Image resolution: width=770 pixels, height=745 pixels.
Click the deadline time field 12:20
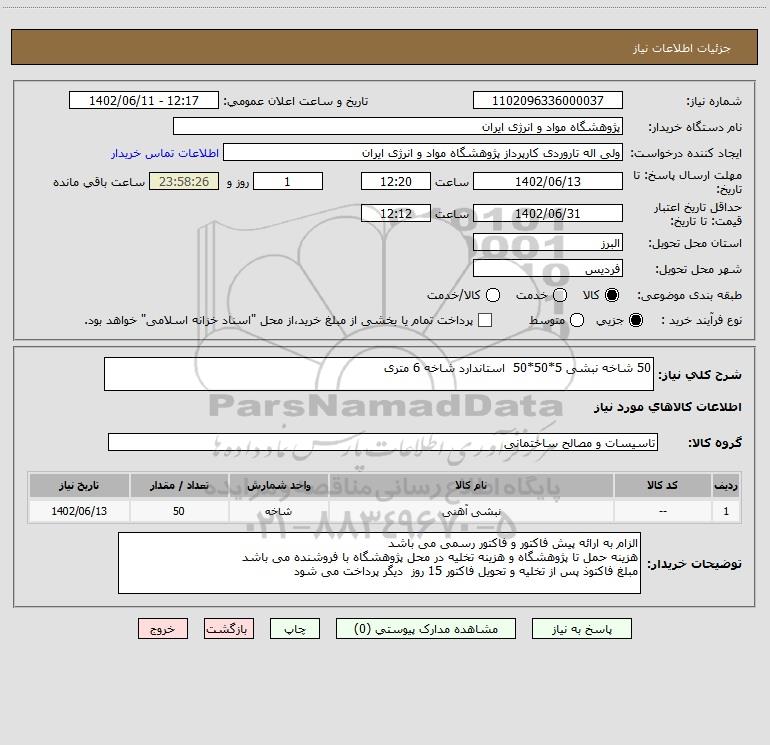(396, 181)
